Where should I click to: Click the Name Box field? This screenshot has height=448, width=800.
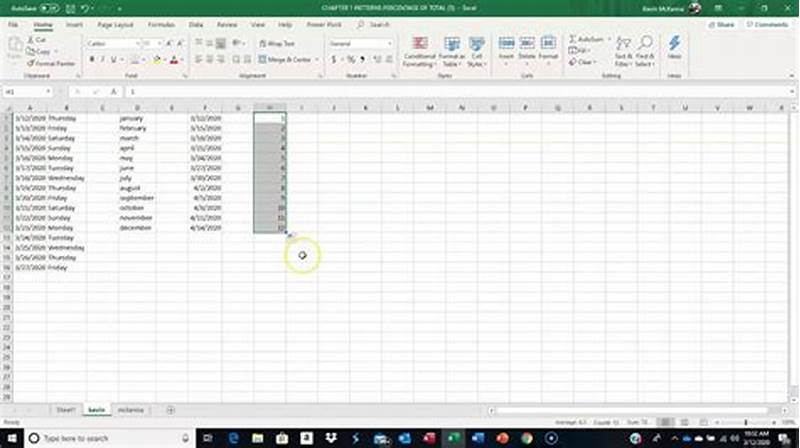(x=27, y=92)
